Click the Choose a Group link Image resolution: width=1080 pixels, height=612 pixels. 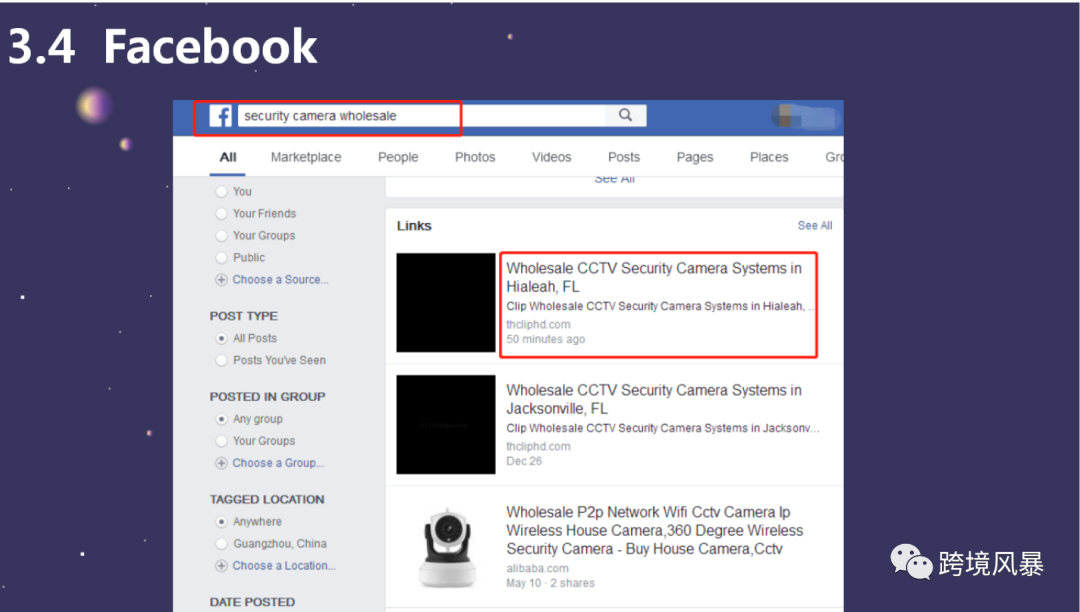point(278,463)
